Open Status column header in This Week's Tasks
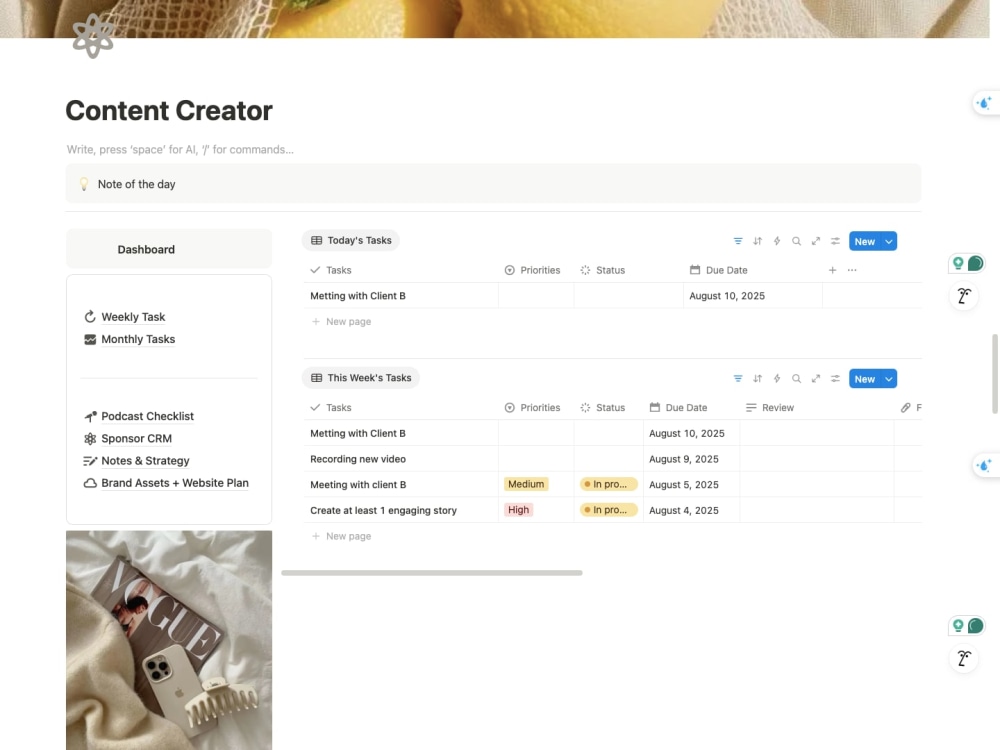This screenshot has width=1000, height=750. pyautogui.click(x=603, y=408)
